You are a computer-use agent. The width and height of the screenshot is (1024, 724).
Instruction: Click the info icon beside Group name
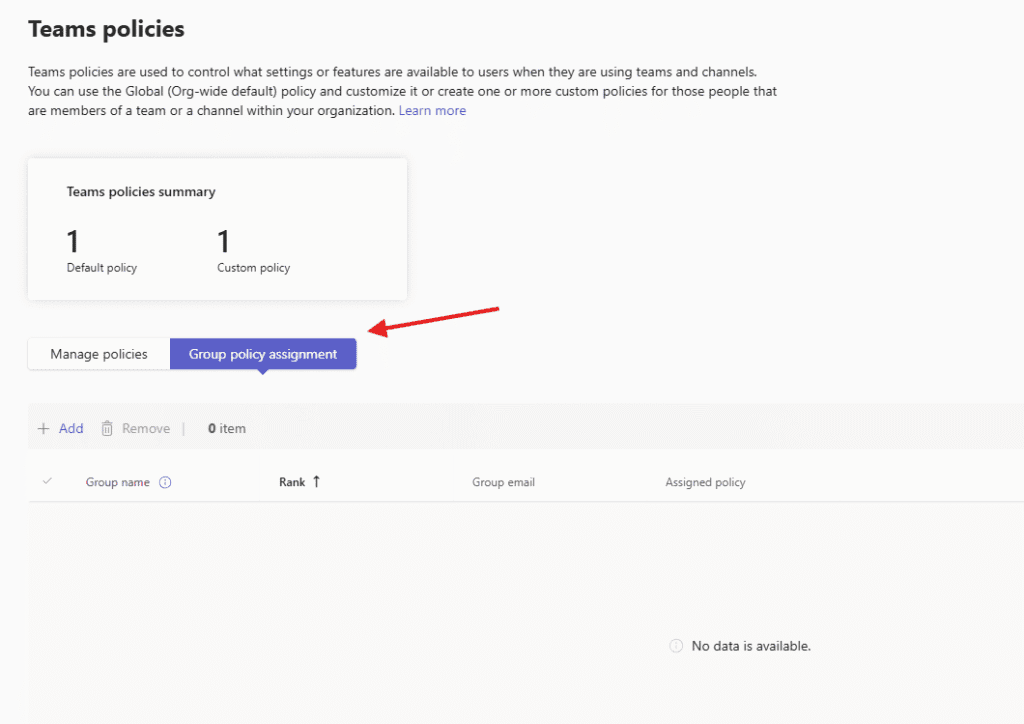pos(166,482)
